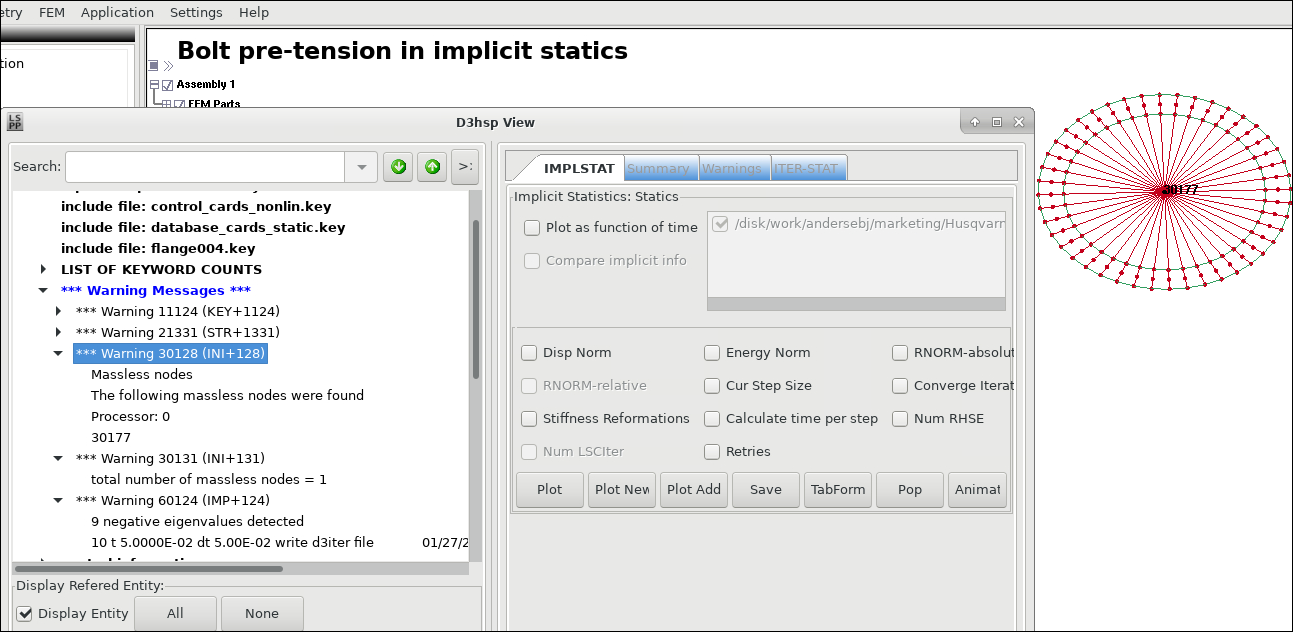1293x632 pixels.
Task: Click the green up-arrow search-previous icon
Action: [x=431, y=166]
